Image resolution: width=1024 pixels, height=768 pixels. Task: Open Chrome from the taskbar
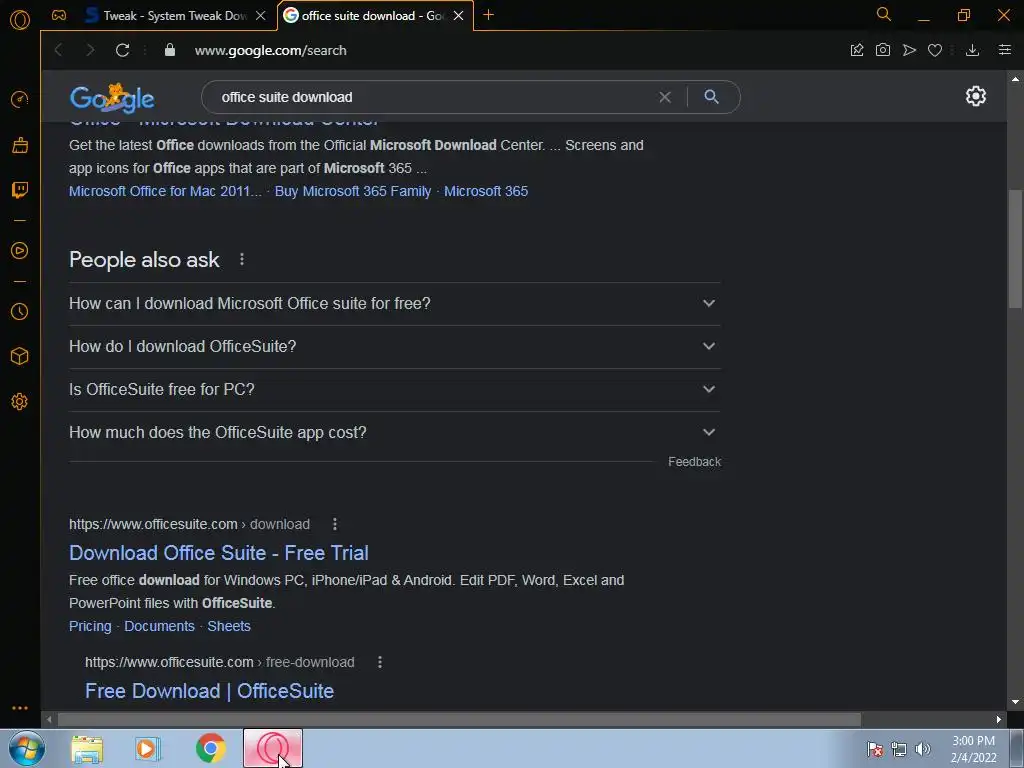(x=210, y=748)
